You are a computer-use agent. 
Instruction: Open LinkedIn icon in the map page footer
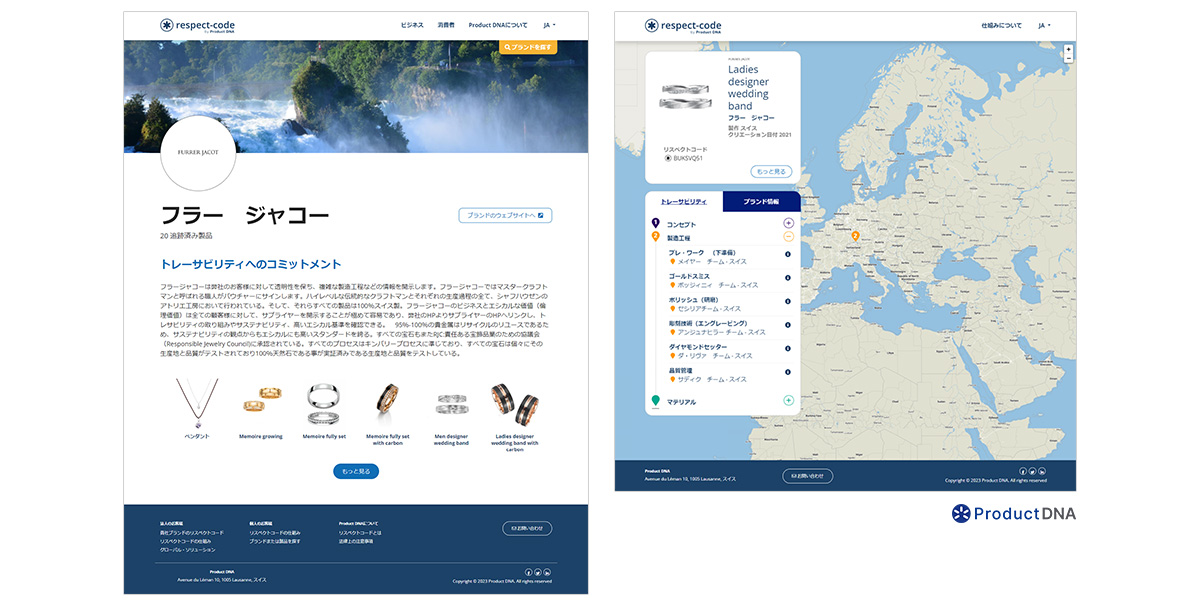(x=1042, y=471)
